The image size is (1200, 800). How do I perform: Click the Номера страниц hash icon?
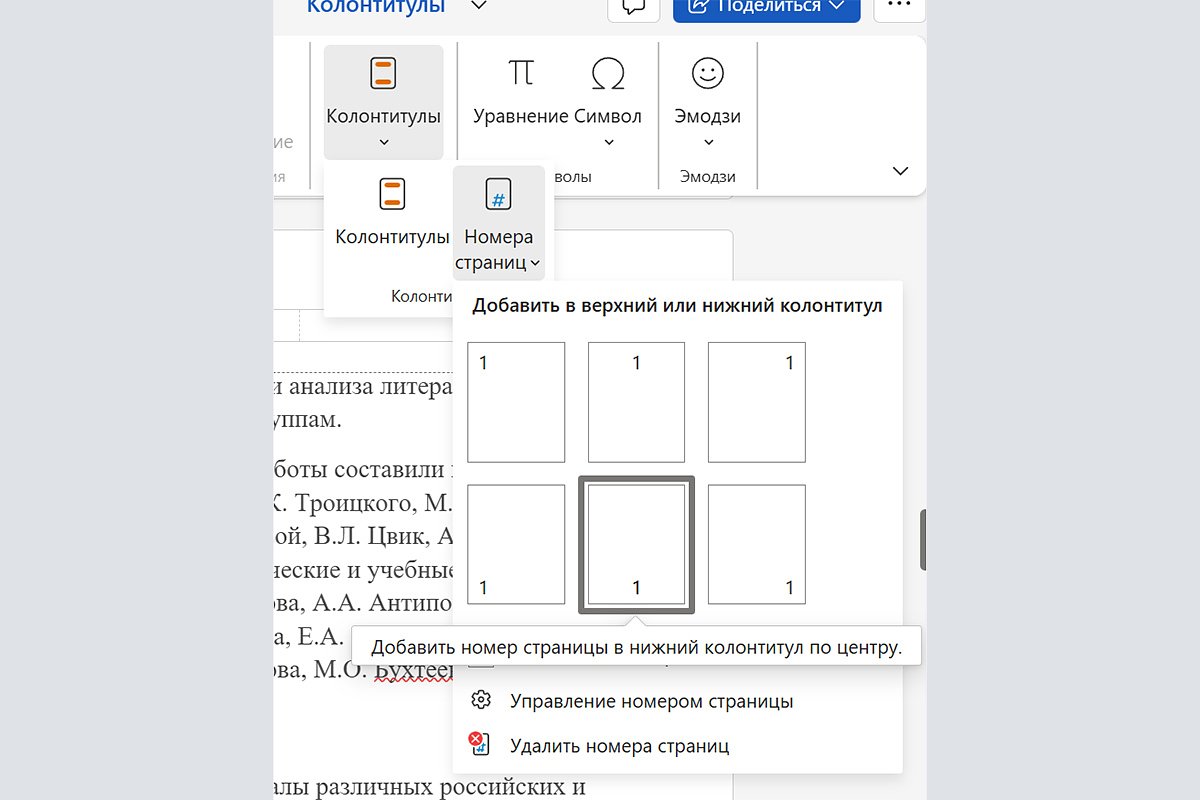499,192
